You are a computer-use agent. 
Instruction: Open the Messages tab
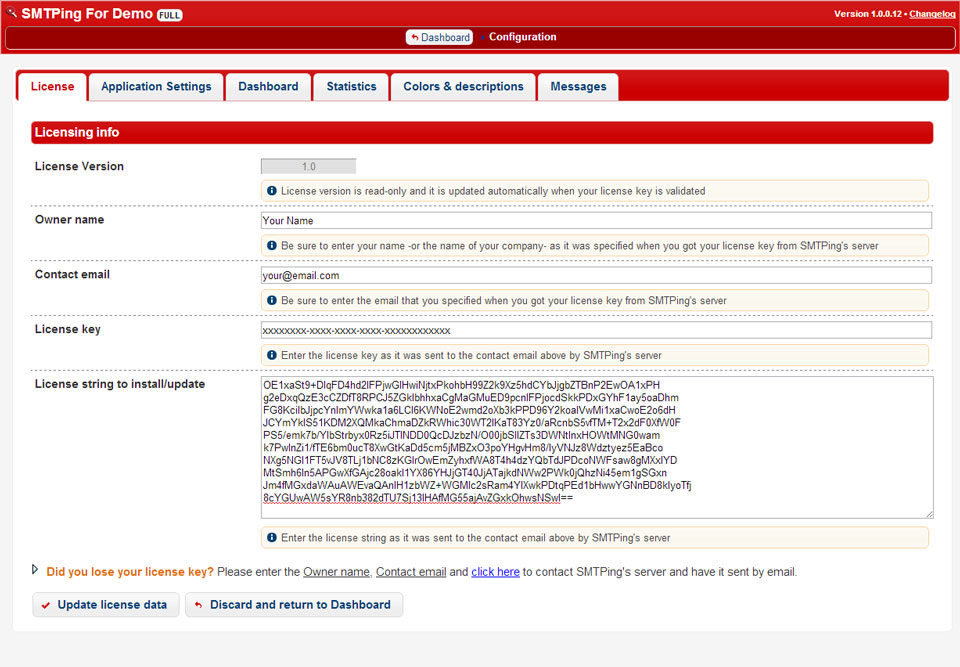(578, 86)
